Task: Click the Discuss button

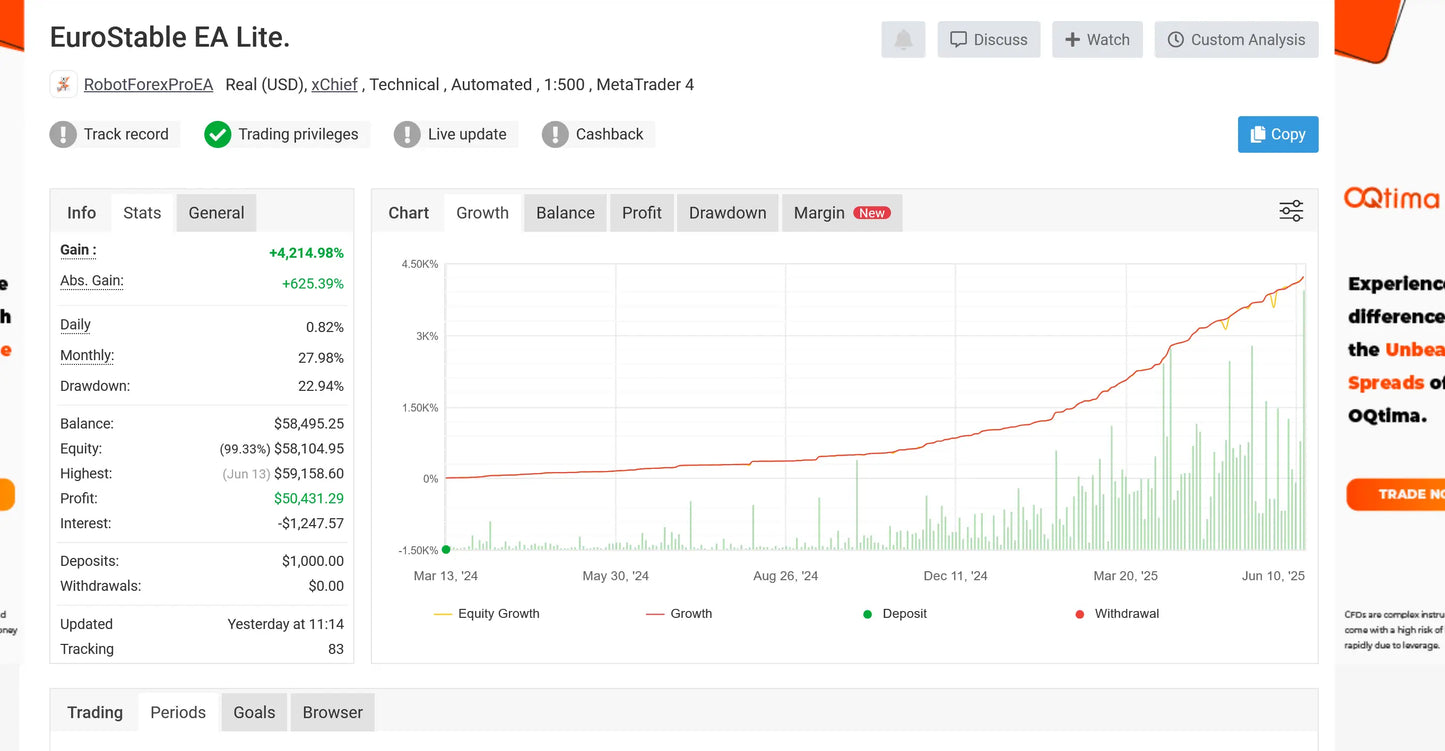Action: 989,40
